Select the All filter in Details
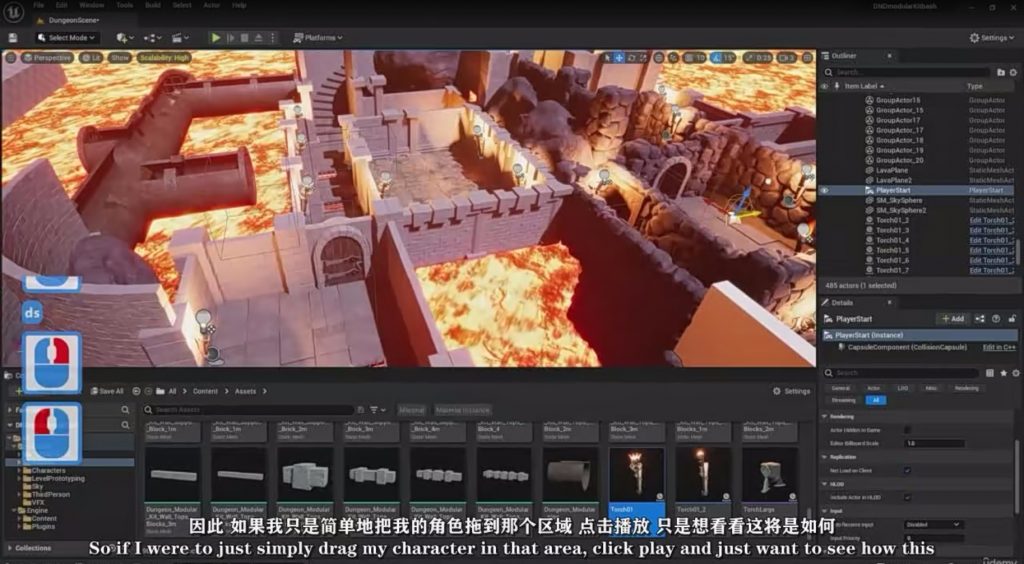The width and height of the screenshot is (1024, 564). (875, 400)
